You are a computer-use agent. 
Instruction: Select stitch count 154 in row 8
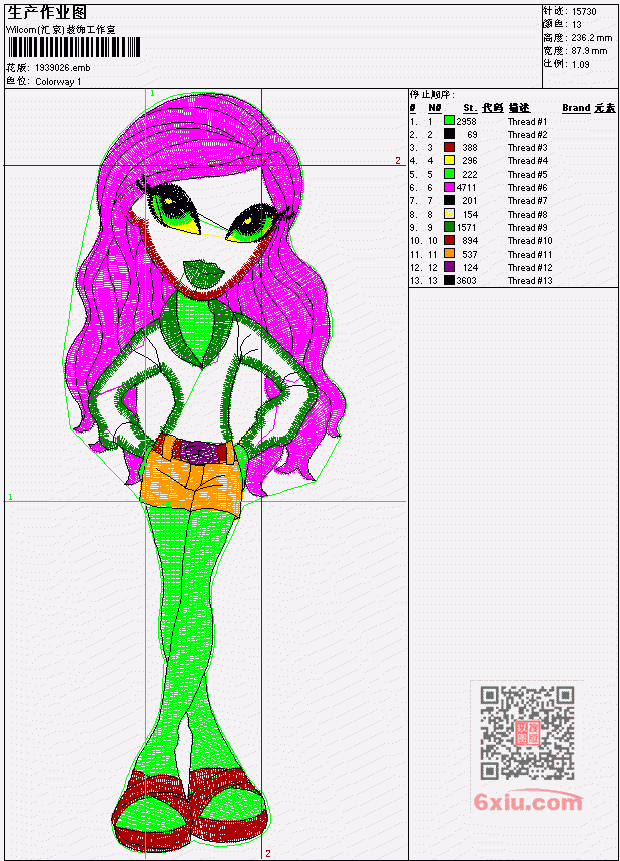point(470,215)
